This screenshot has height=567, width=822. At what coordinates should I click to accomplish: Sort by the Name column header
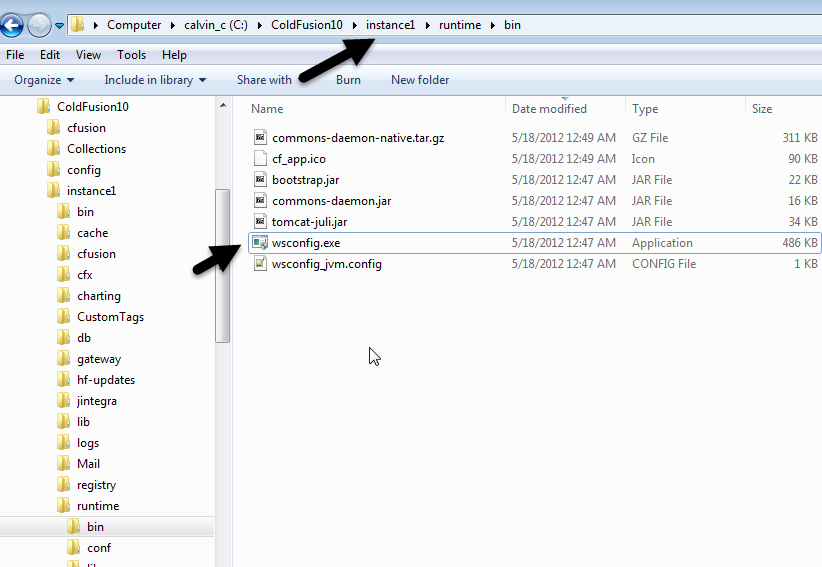267,109
